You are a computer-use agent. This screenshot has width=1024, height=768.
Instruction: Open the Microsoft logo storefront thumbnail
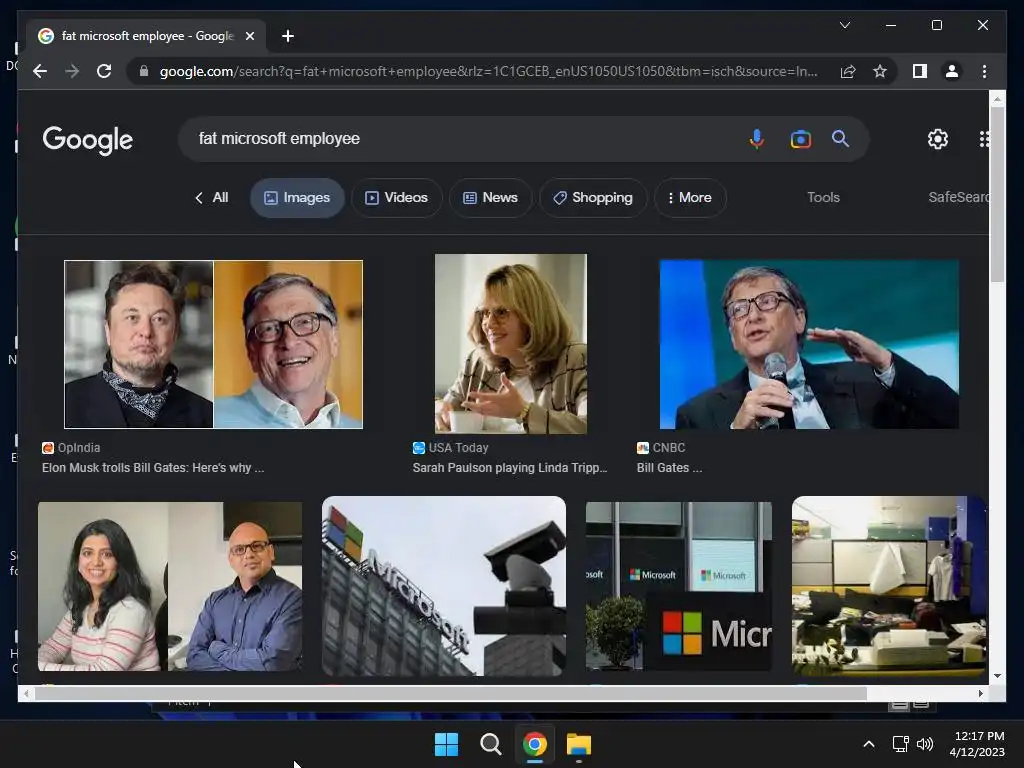point(679,586)
